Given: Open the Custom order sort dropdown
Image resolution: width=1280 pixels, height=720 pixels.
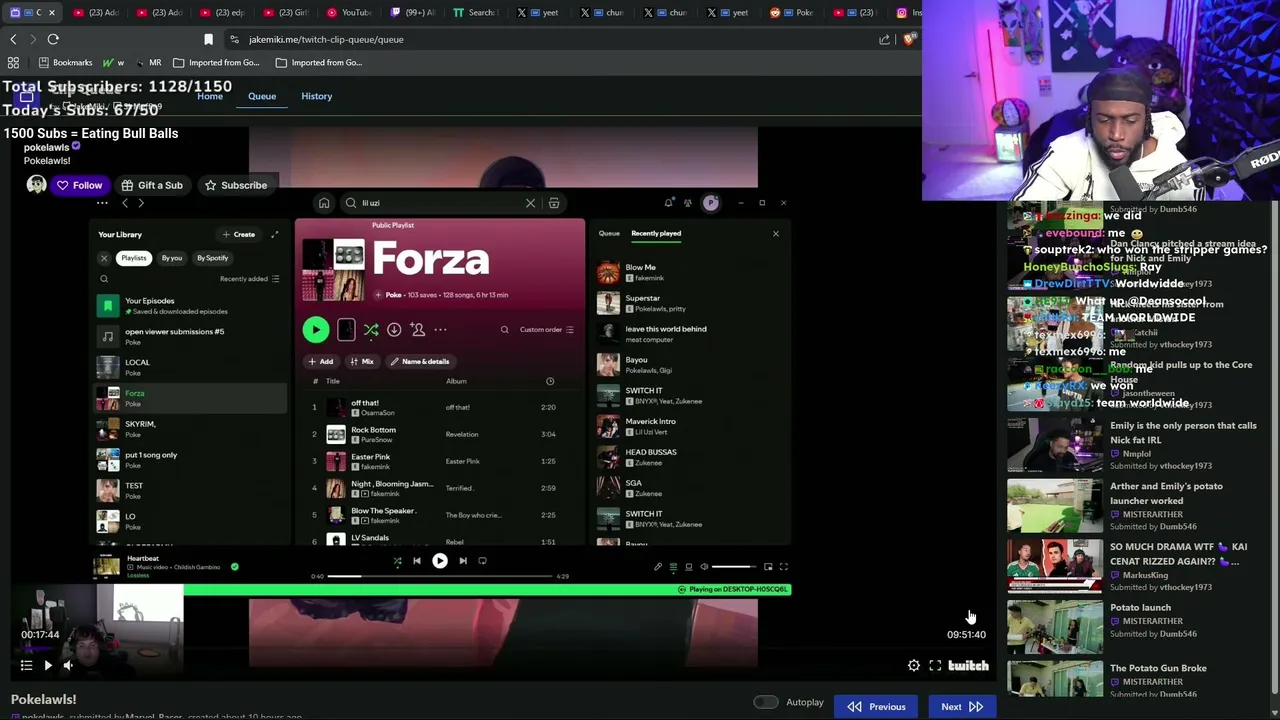Looking at the screenshot, I should tap(547, 329).
